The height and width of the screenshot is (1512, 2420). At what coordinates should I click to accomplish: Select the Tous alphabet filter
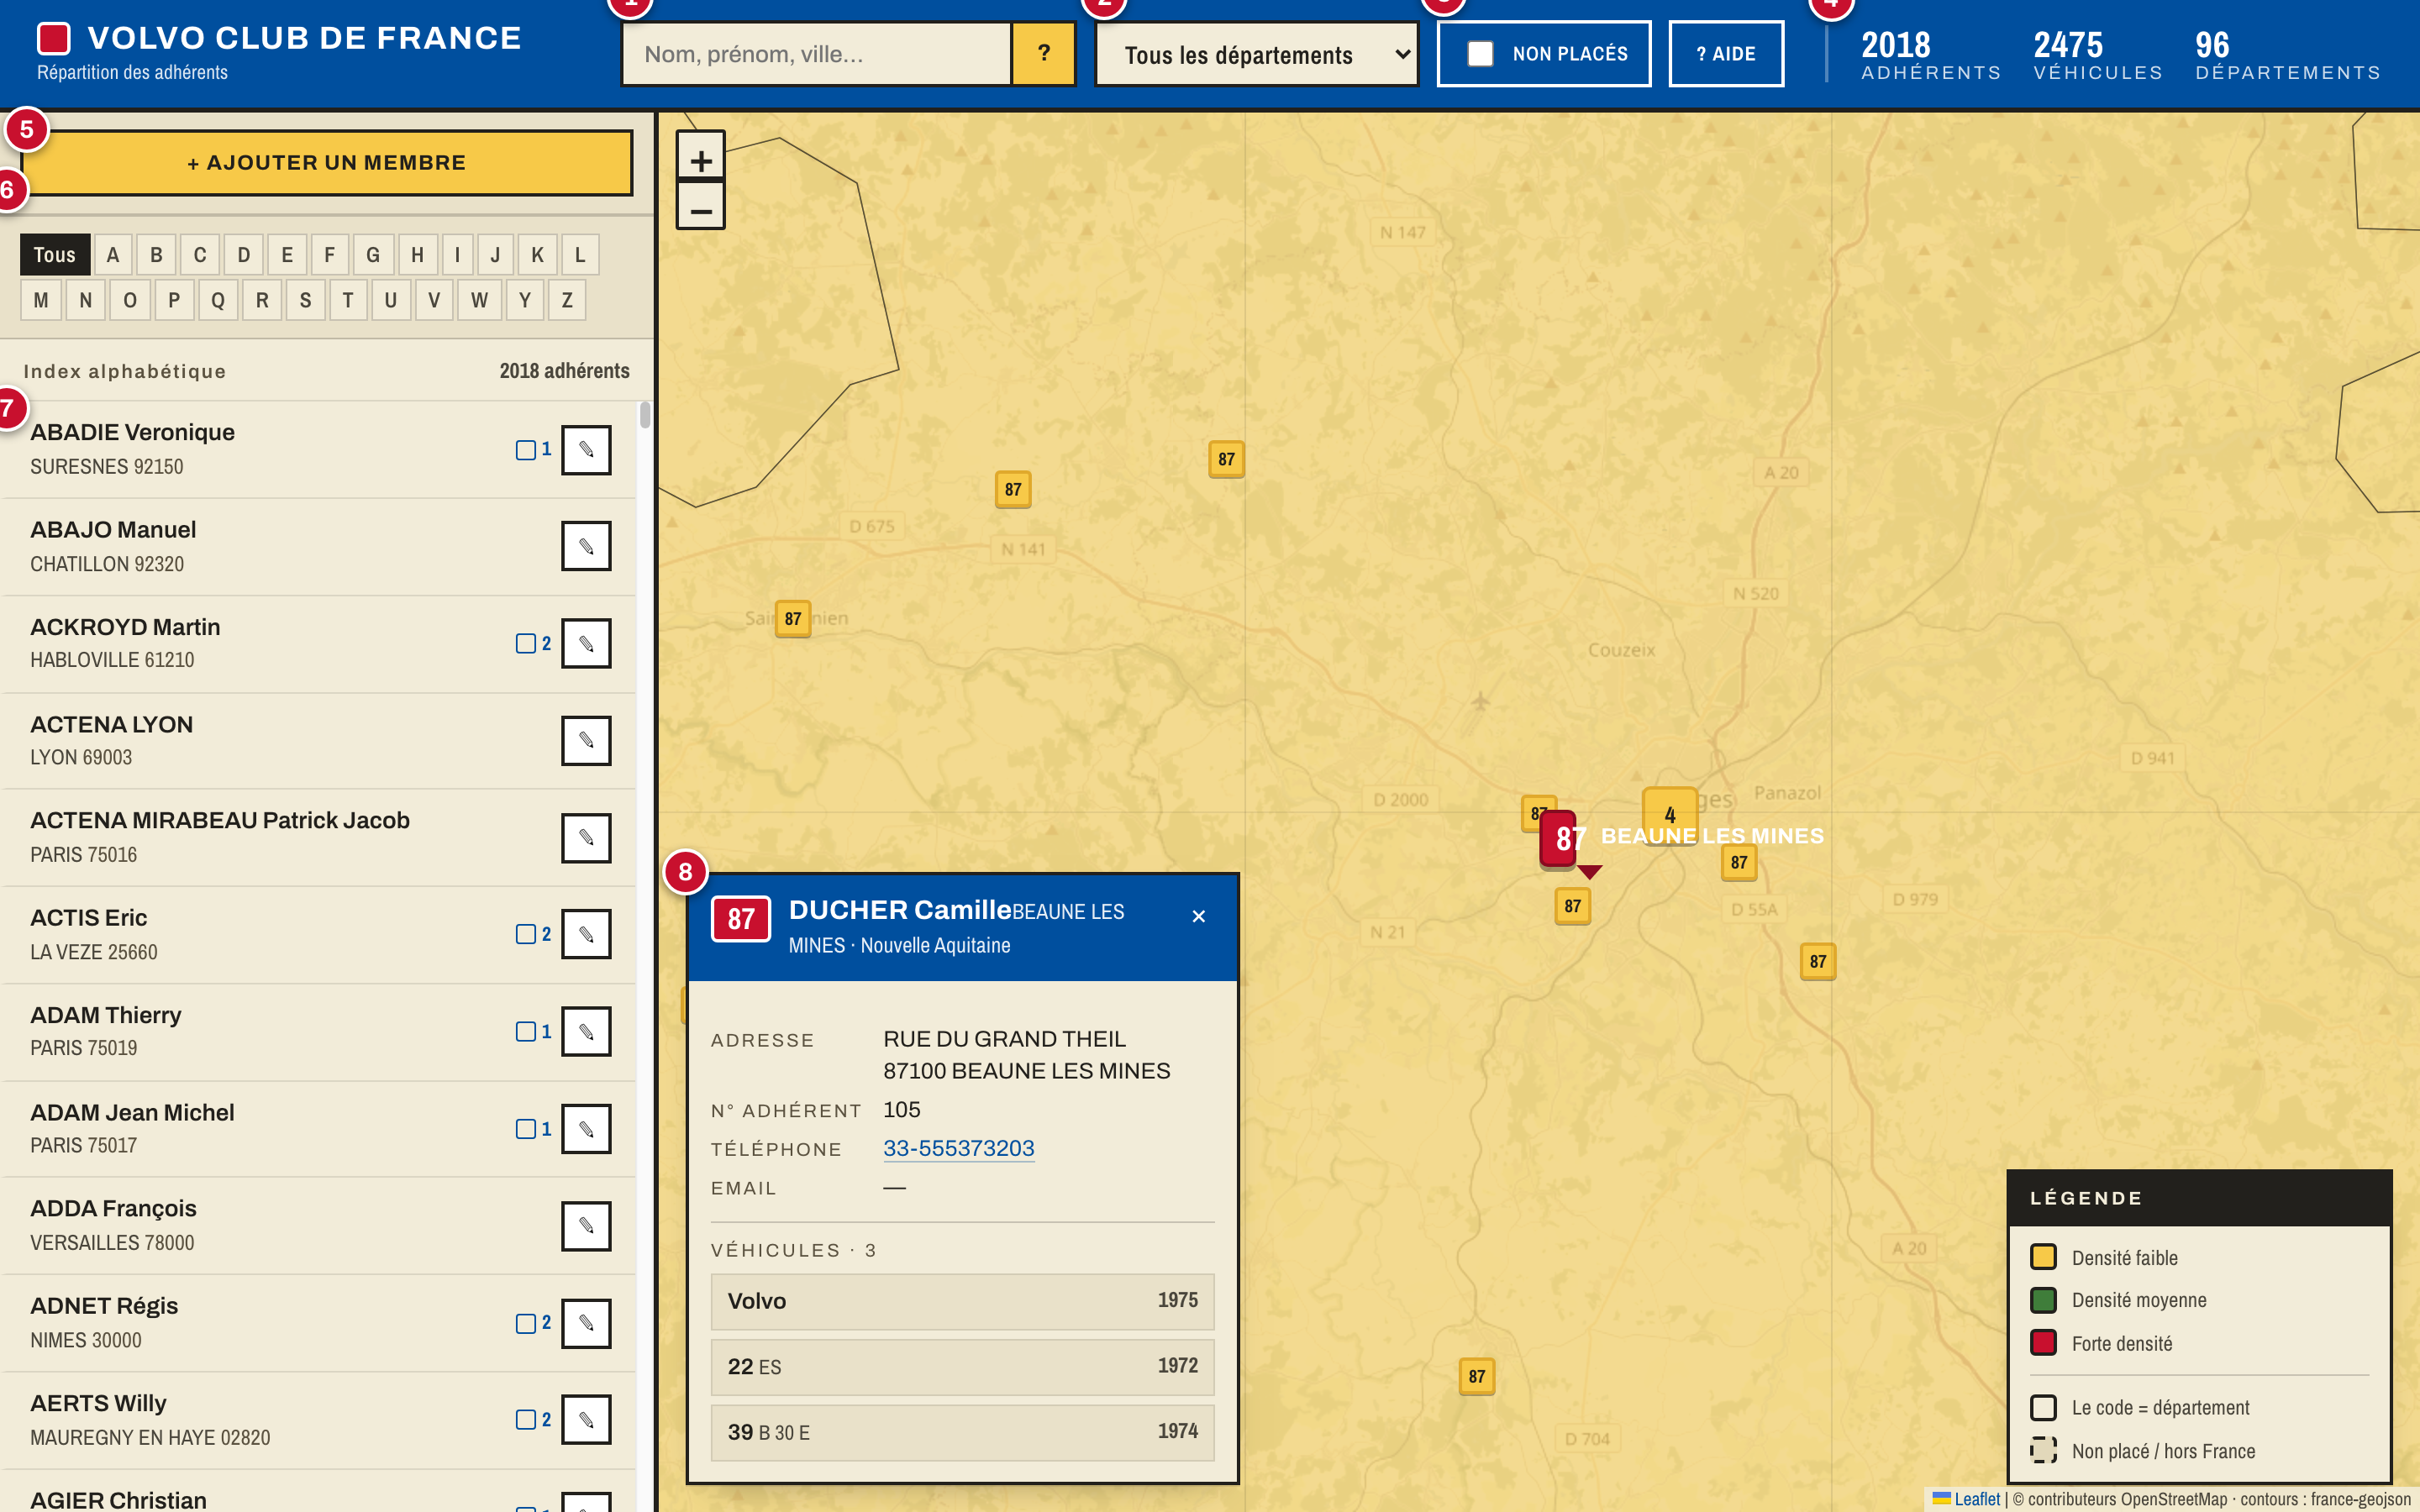click(x=55, y=255)
